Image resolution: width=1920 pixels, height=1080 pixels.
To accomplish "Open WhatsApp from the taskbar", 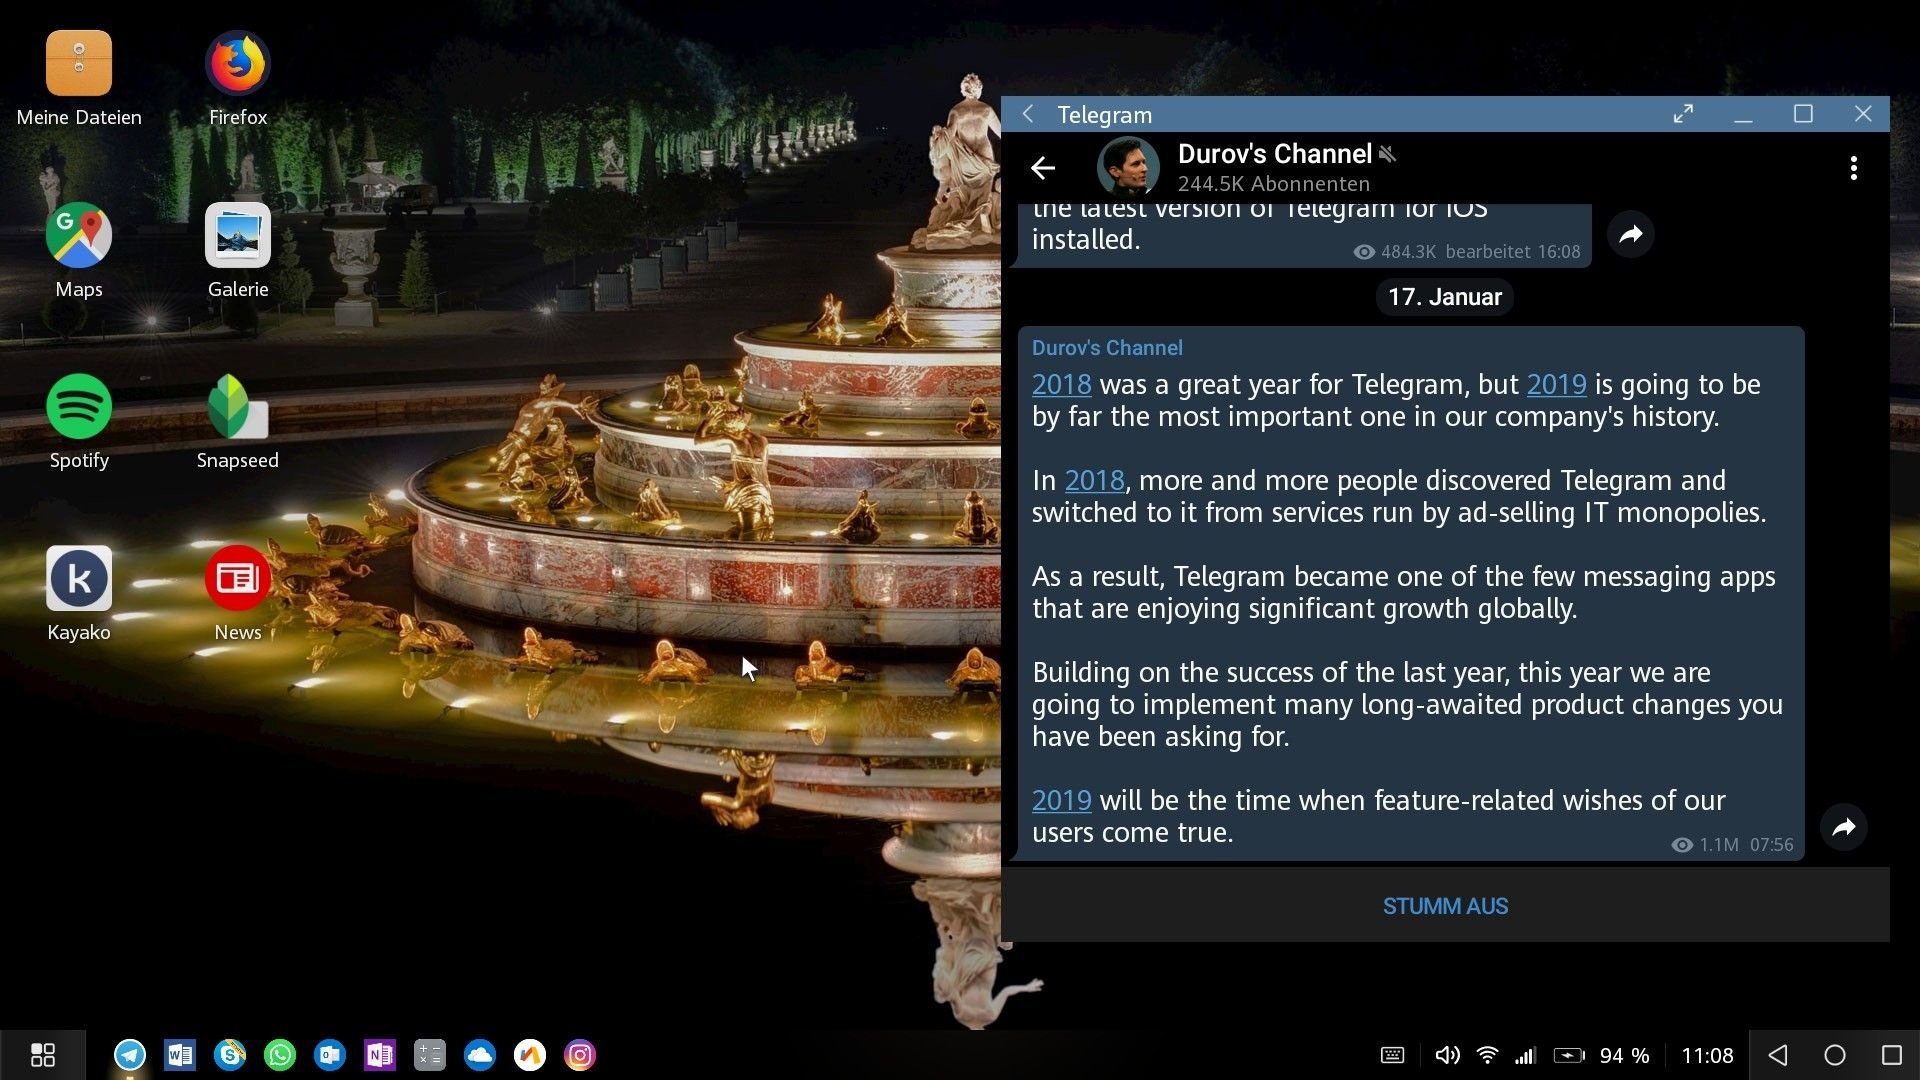I will 280,1055.
